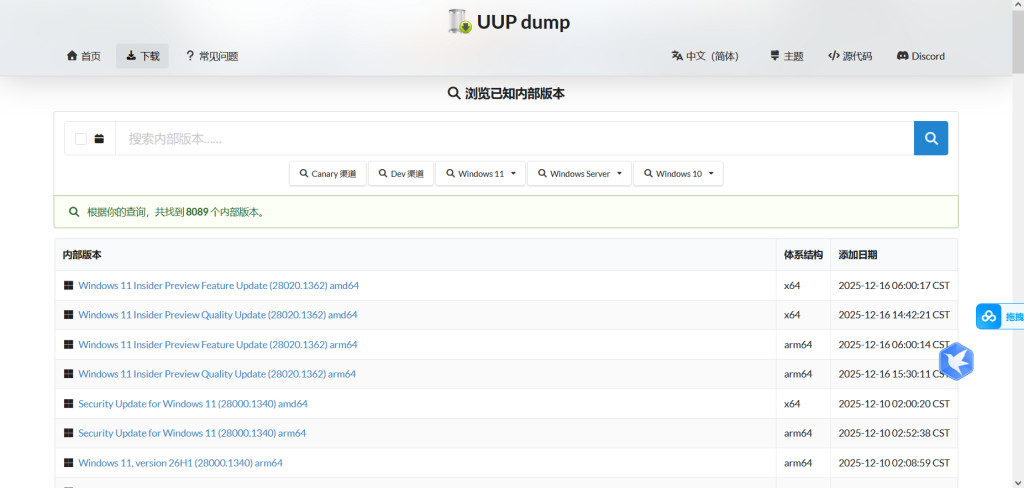Click the calendar icon beside the search box
1024x488 pixels.
[x=99, y=139]
